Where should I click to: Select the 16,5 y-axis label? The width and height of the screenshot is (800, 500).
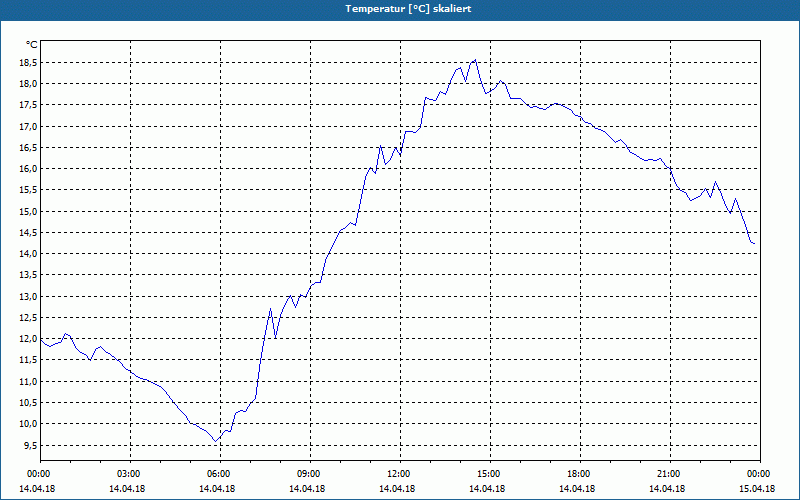(x=29, y=148)
